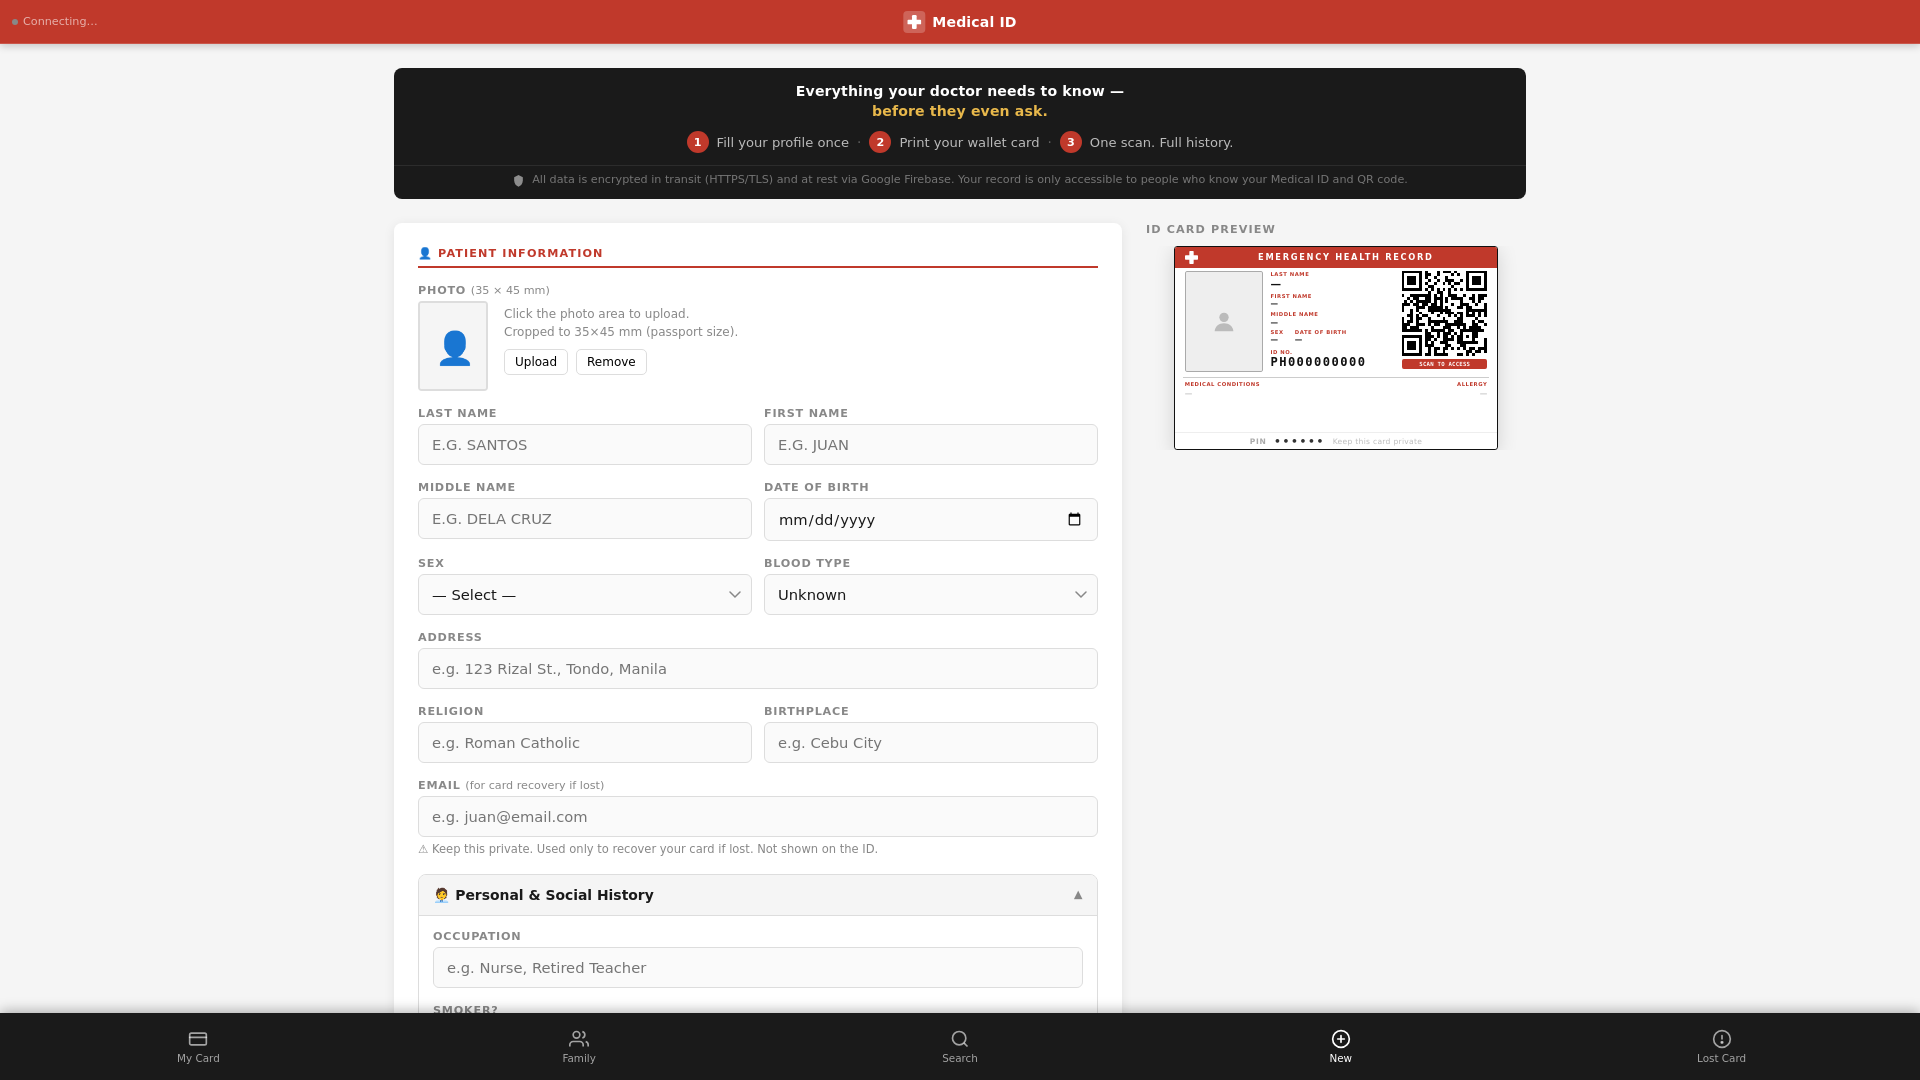
Task: Click the QR code on the ID card preview
Action: point(1444,313)
